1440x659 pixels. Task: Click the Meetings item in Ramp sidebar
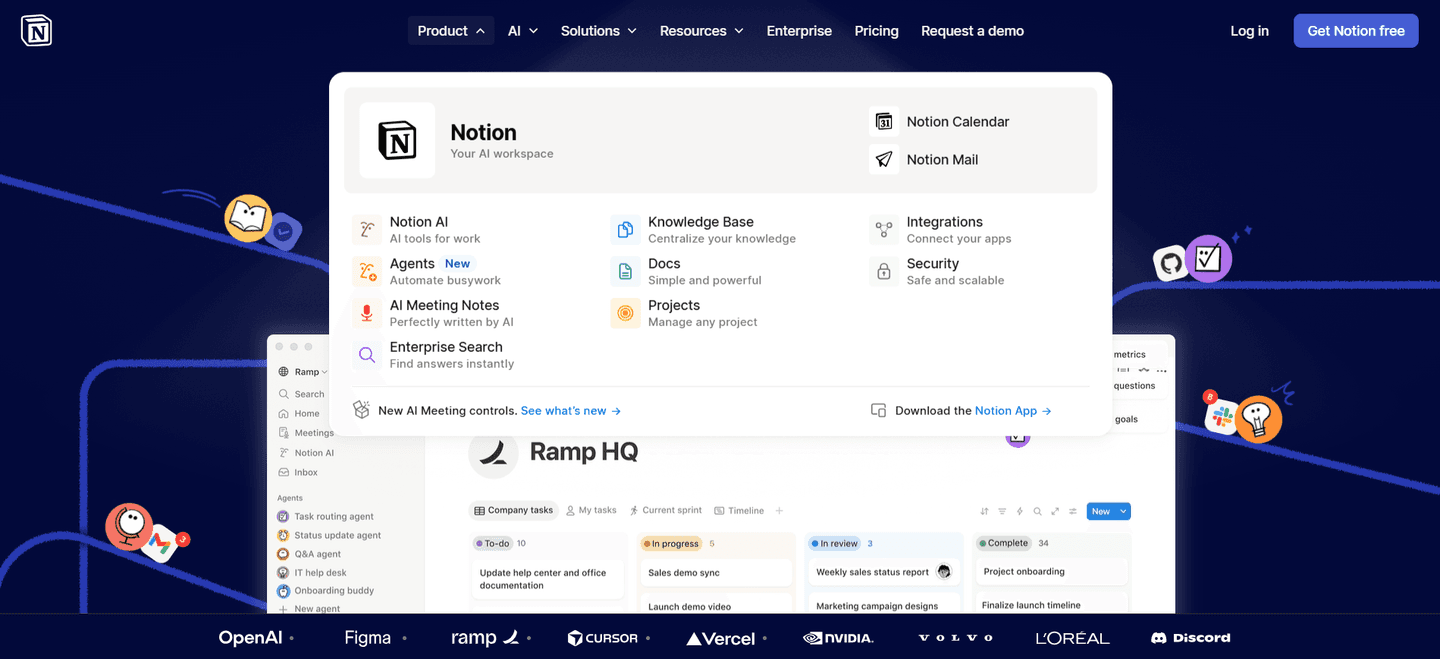[307, 433]
